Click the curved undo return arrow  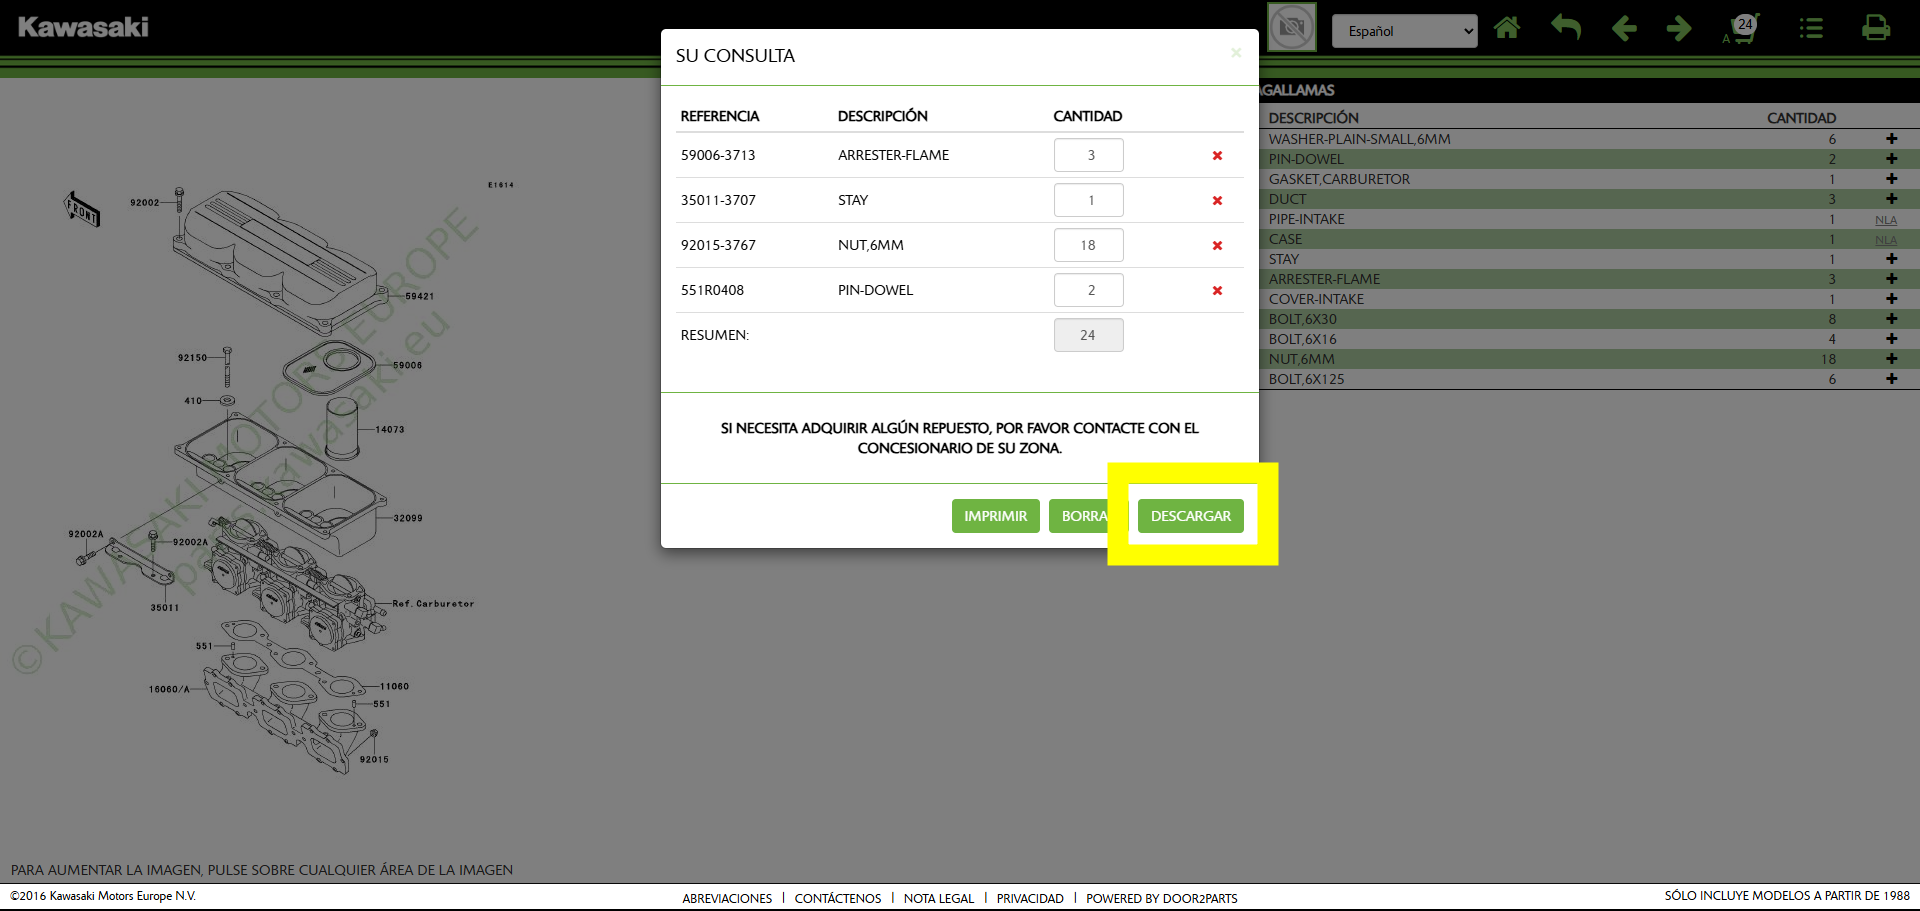[1566, 28]
